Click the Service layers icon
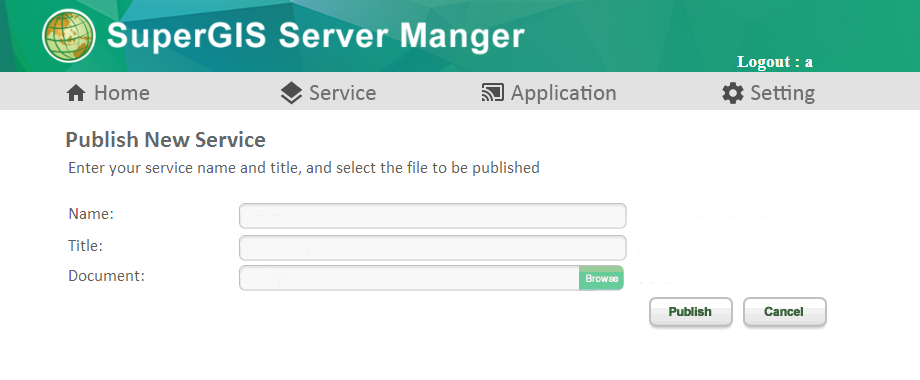920x380 pixels. coord(292,93)
